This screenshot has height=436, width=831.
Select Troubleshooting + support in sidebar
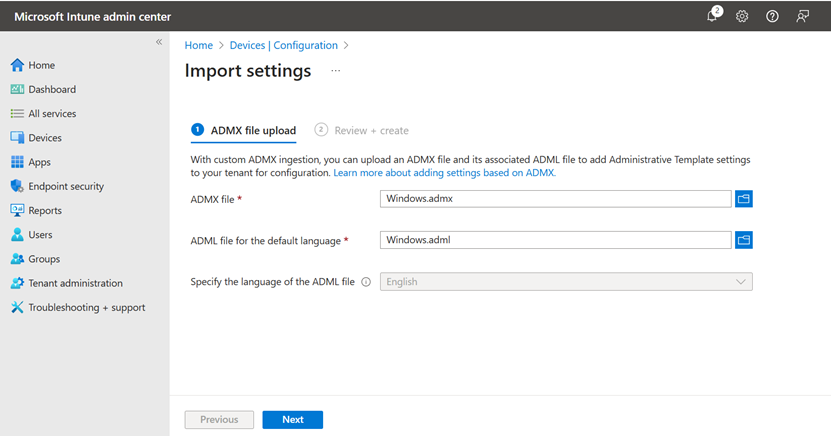[86, 307]
